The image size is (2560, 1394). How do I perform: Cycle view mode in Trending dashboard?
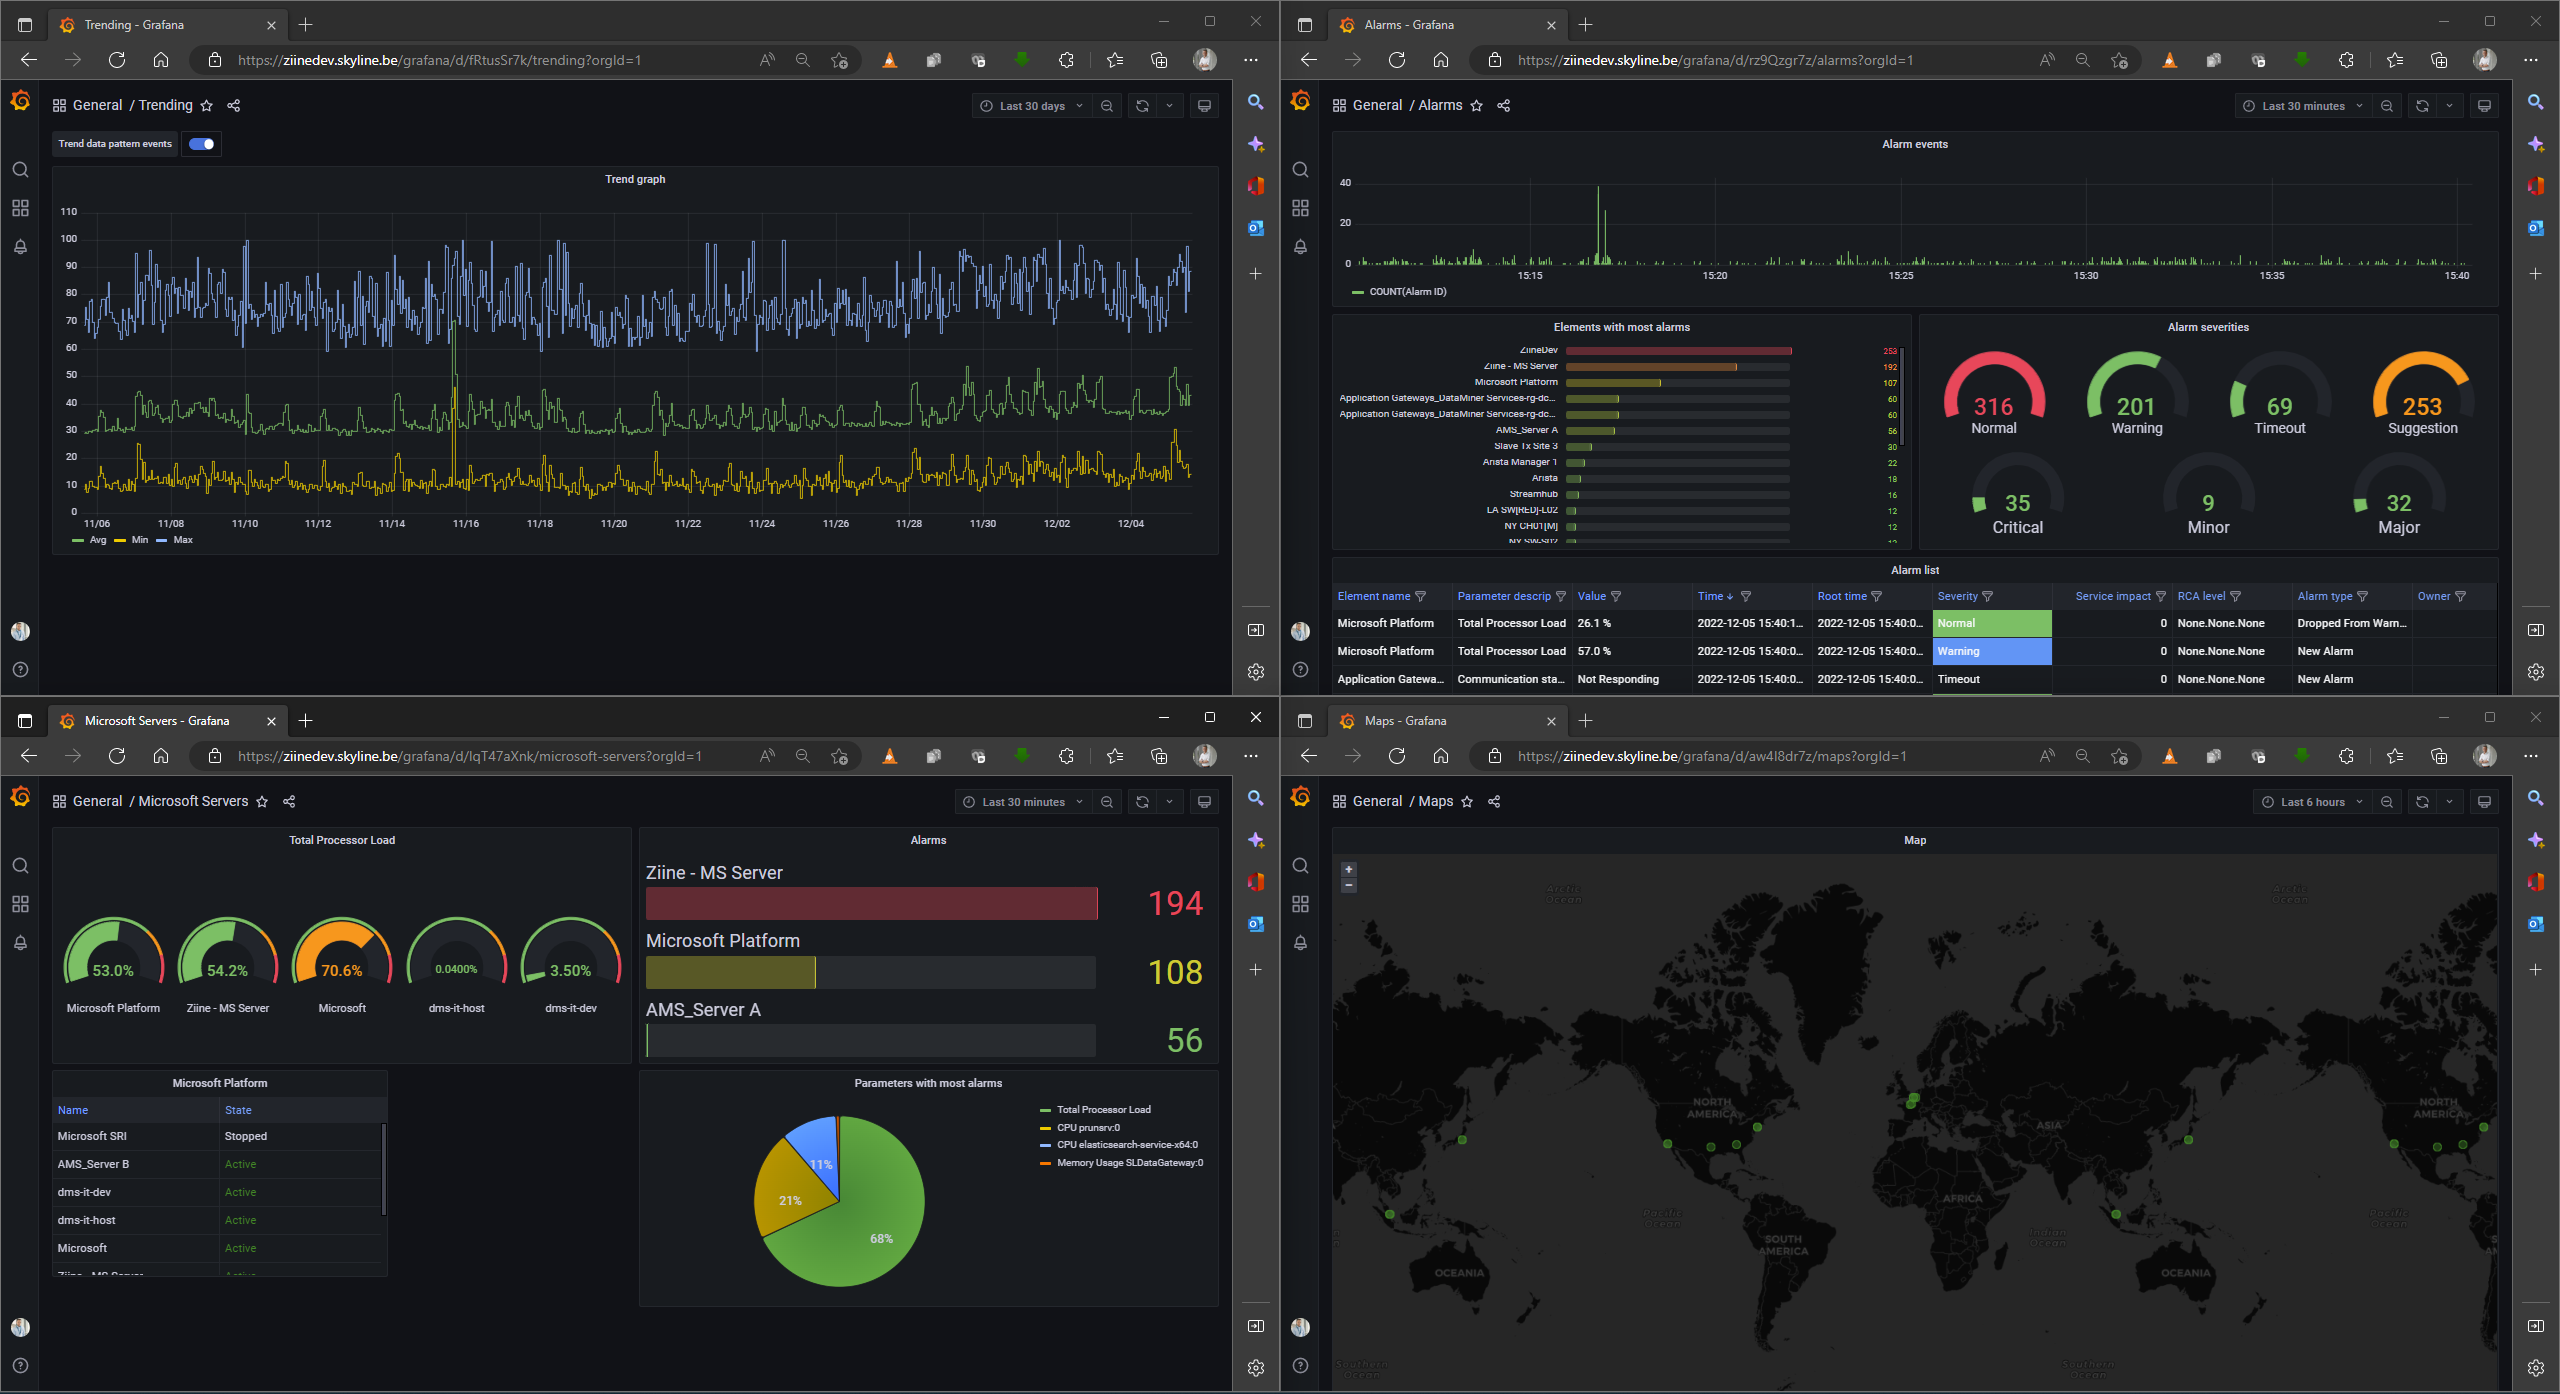1205,106
